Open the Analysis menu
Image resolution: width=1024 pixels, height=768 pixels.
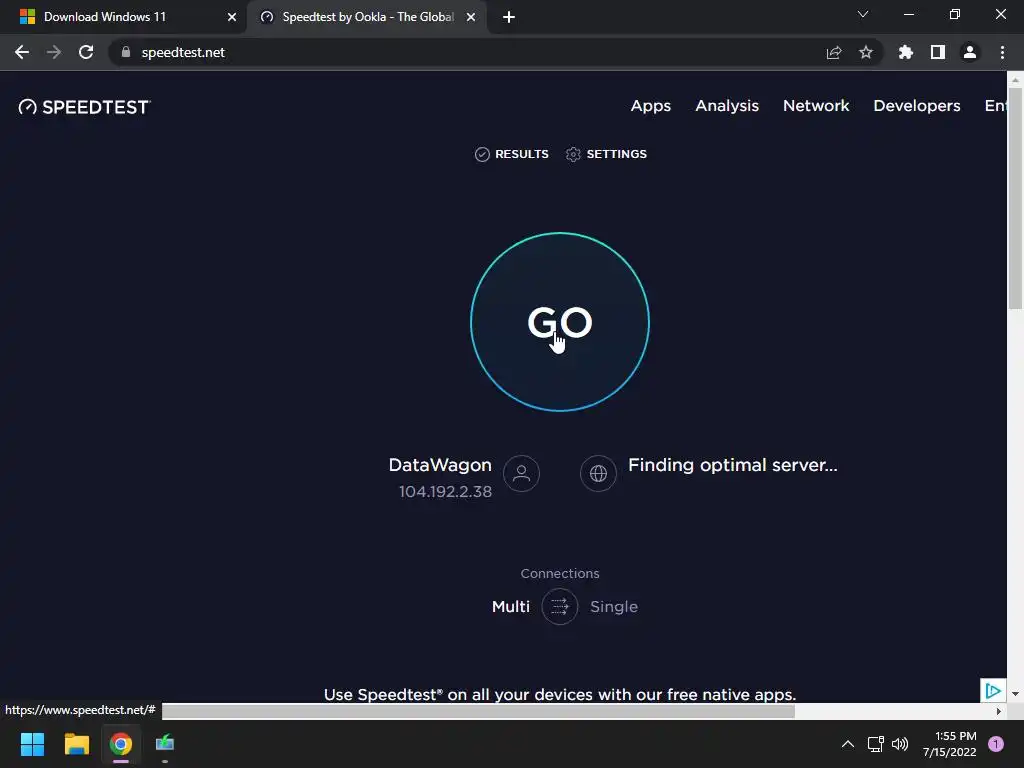point(727,106)
